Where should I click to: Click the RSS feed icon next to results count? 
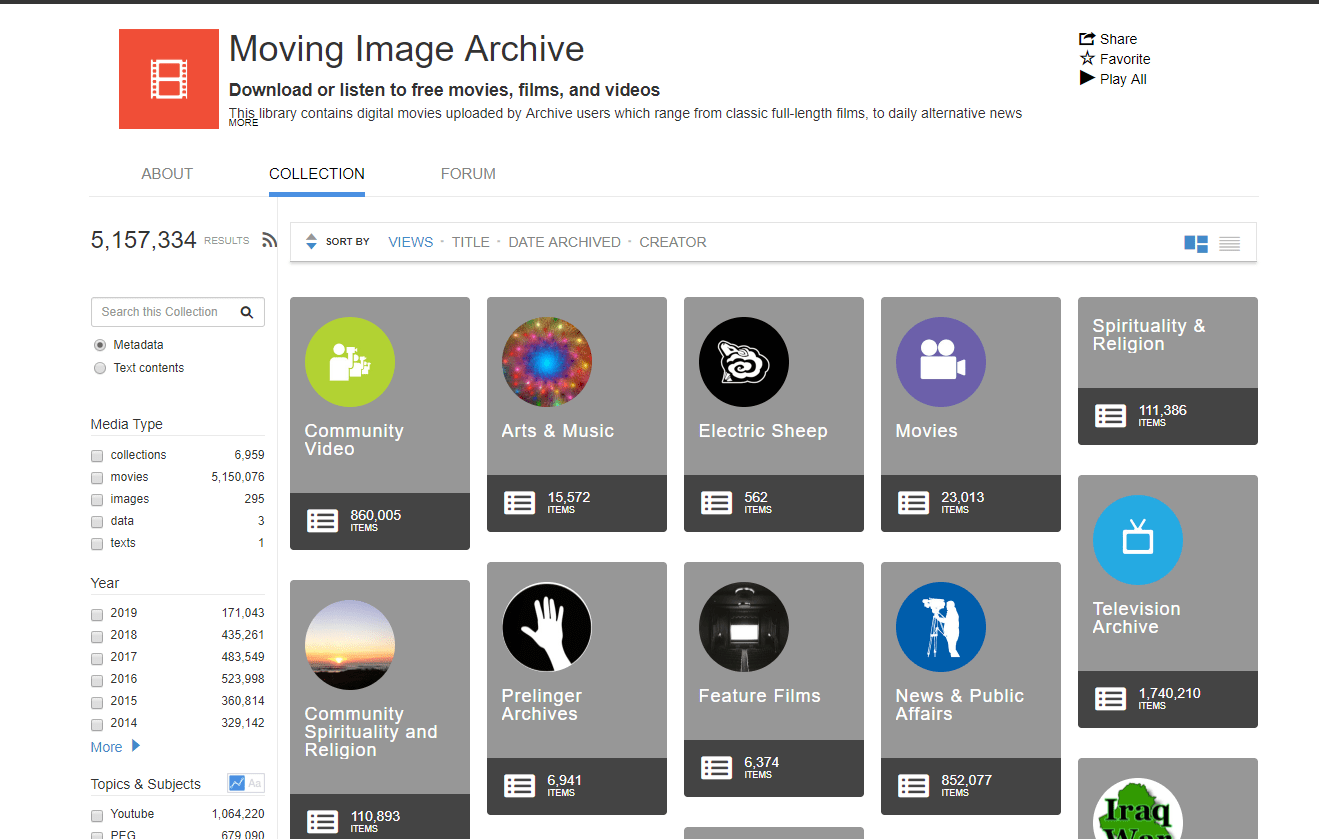269,239
